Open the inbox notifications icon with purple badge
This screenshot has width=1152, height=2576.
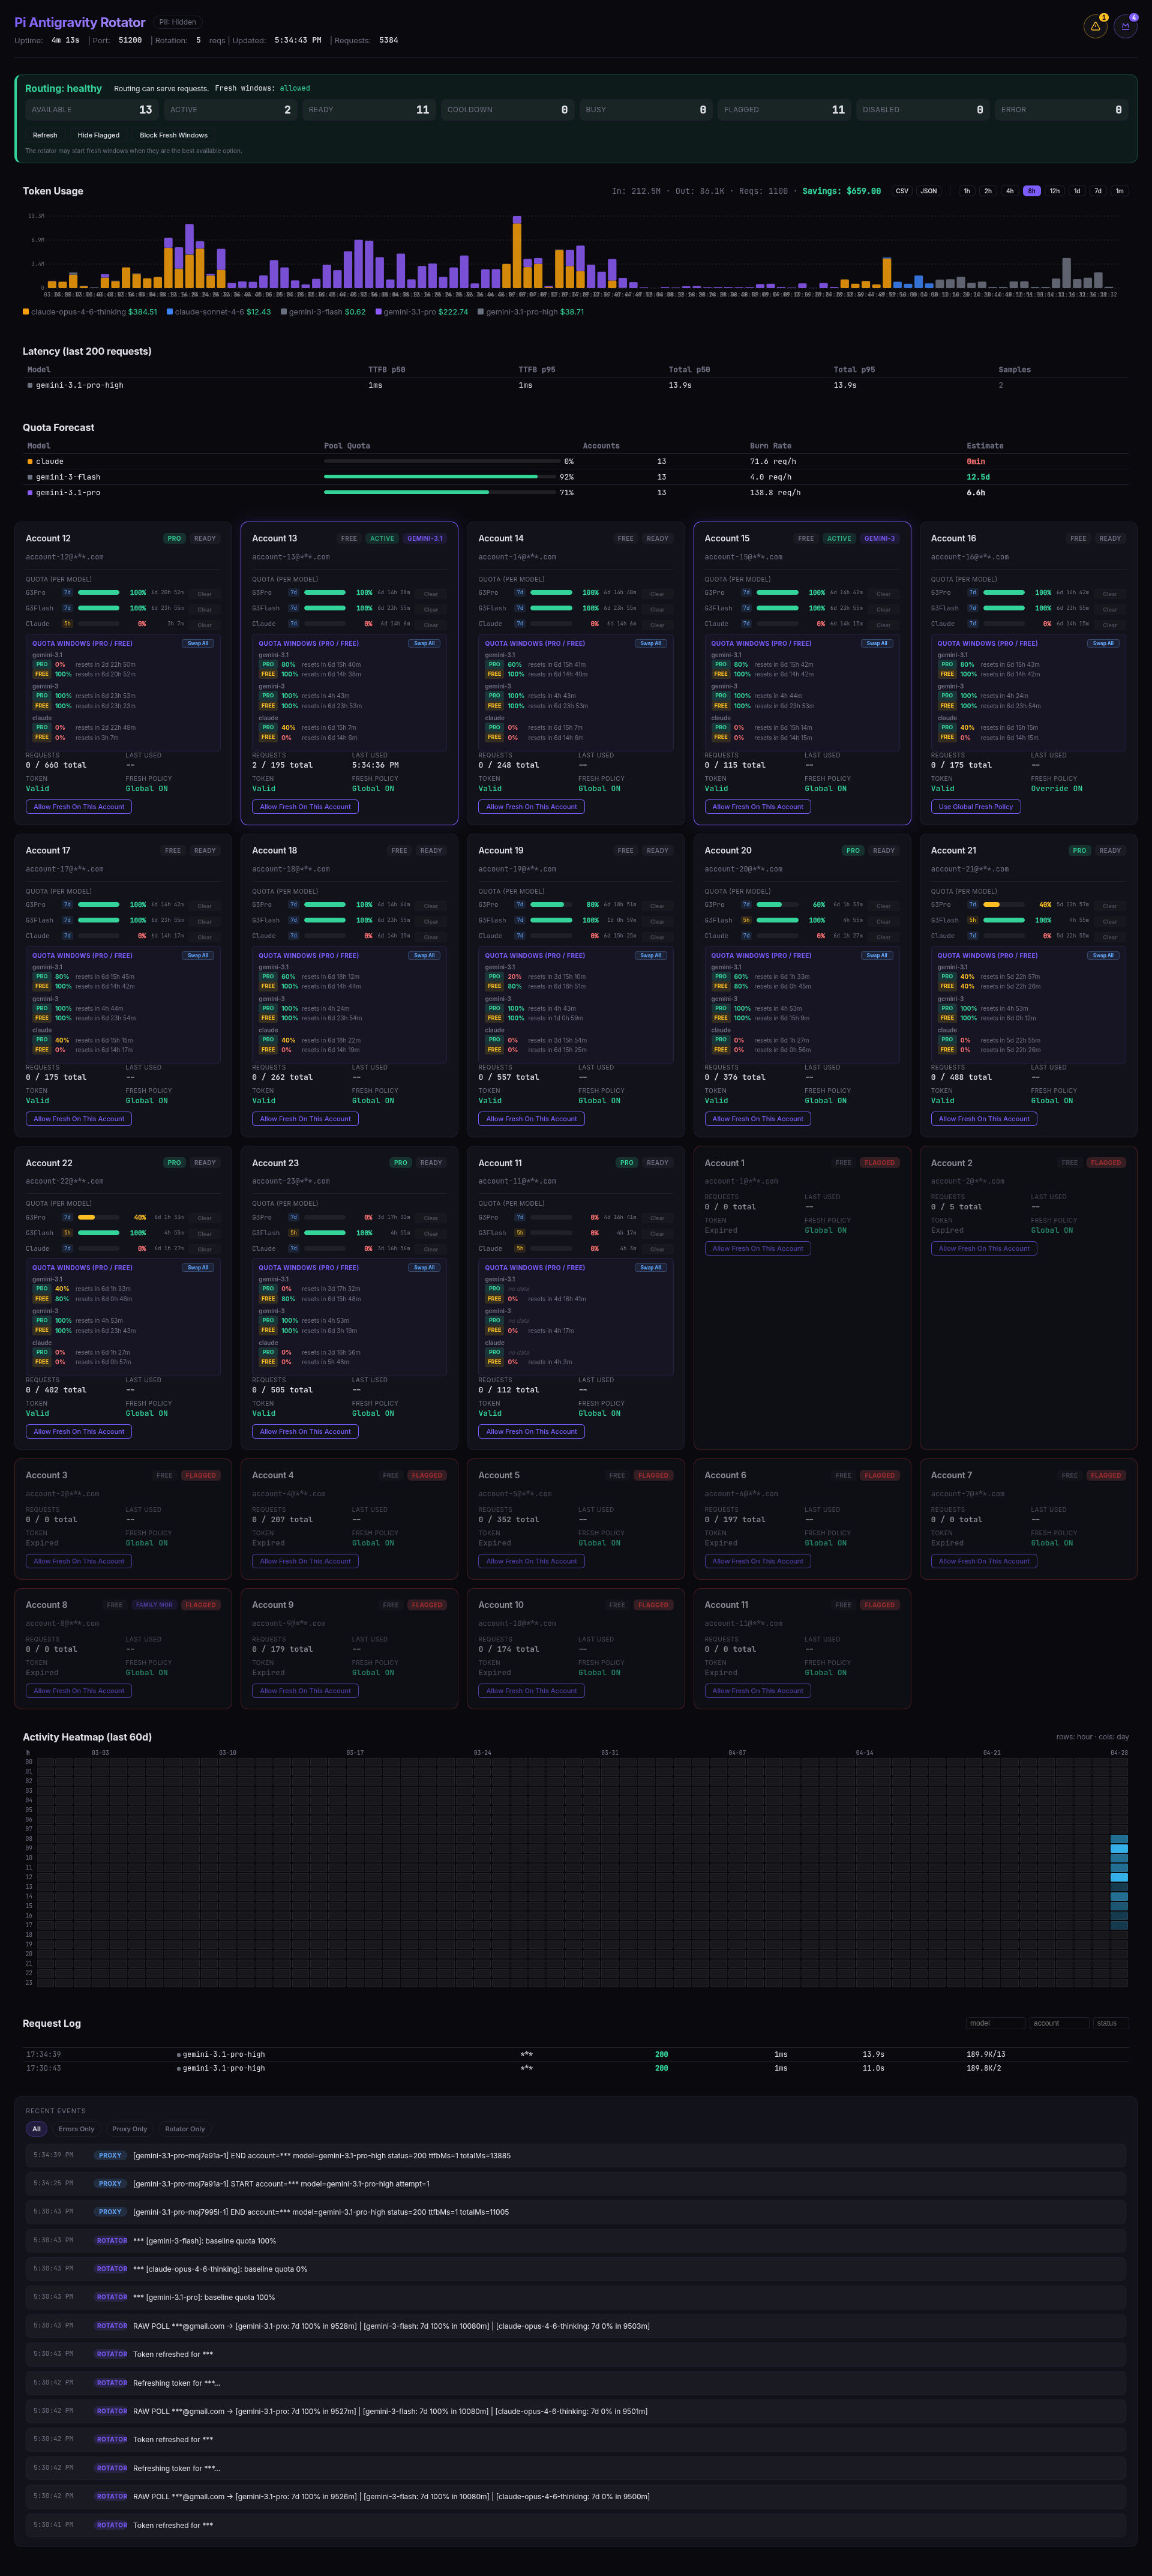point(1125,27)
